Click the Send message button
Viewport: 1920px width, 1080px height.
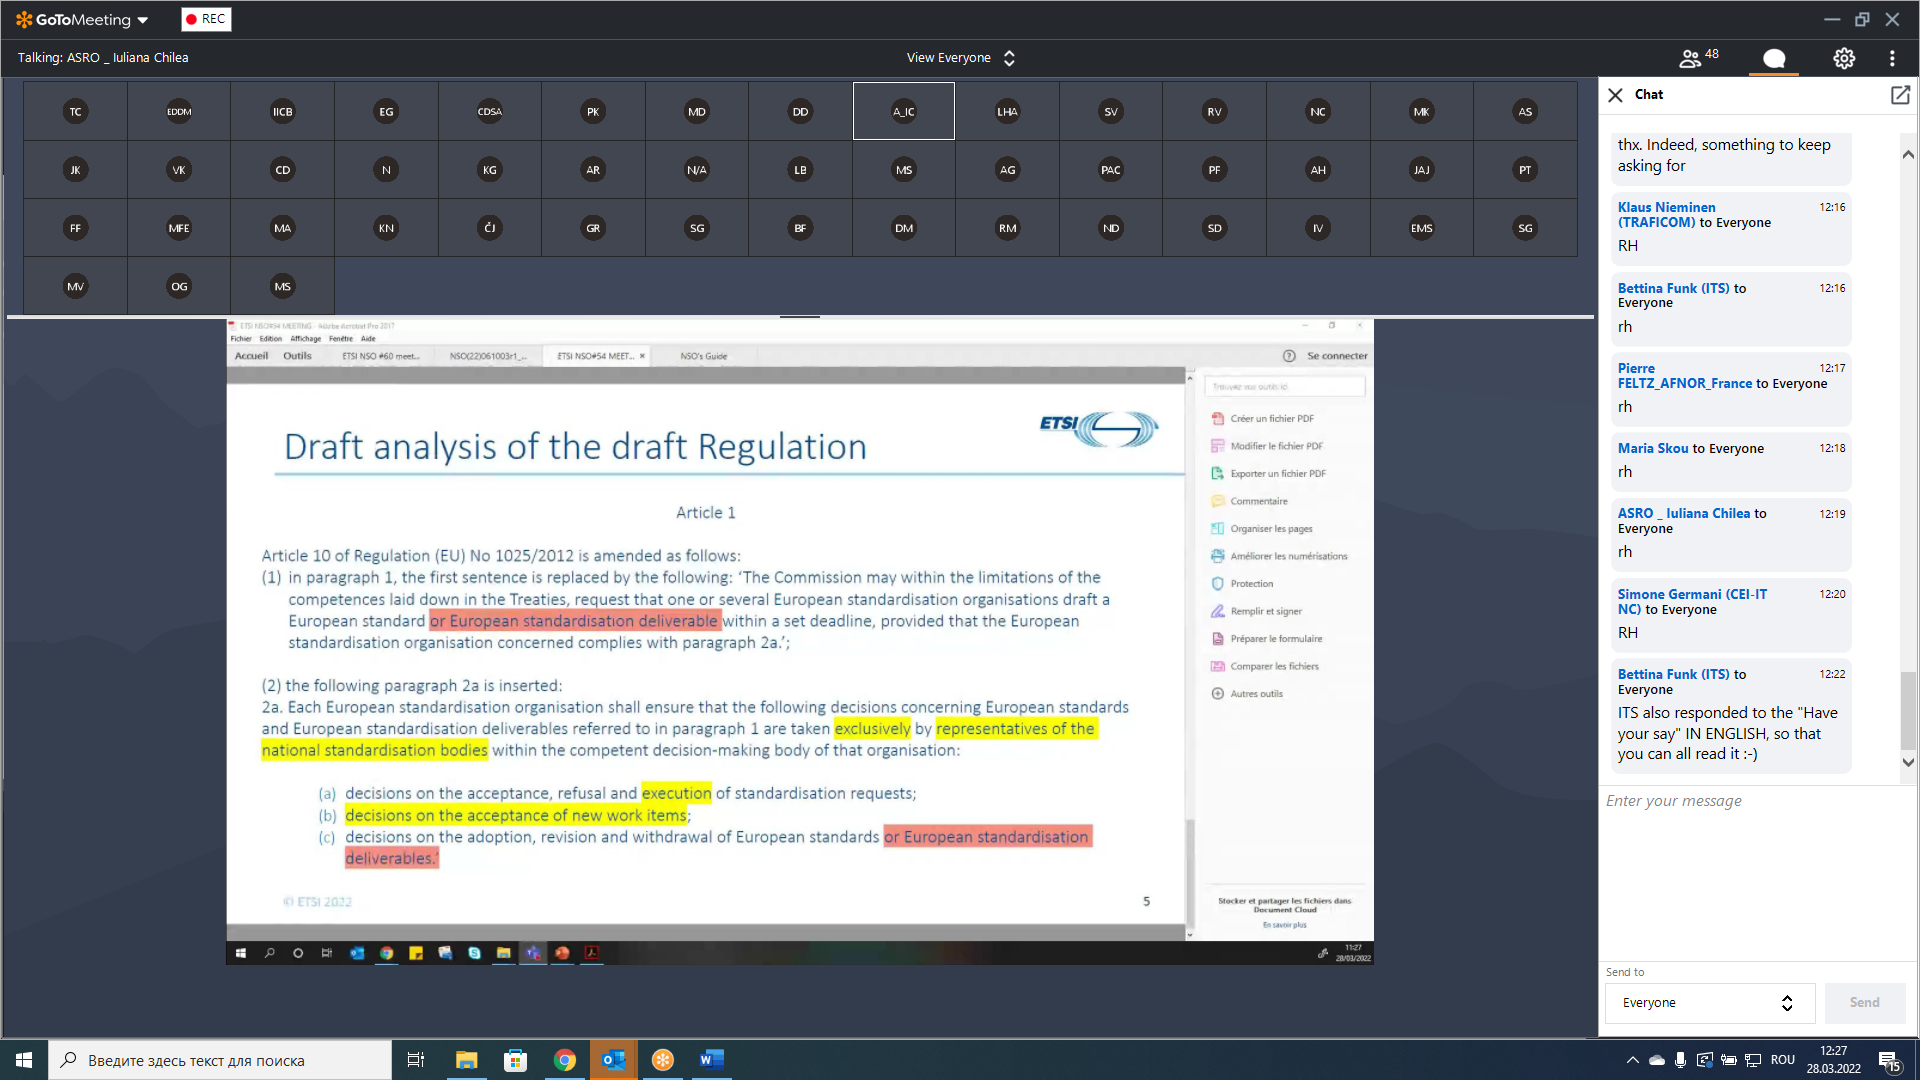tap(1864, 1003)
